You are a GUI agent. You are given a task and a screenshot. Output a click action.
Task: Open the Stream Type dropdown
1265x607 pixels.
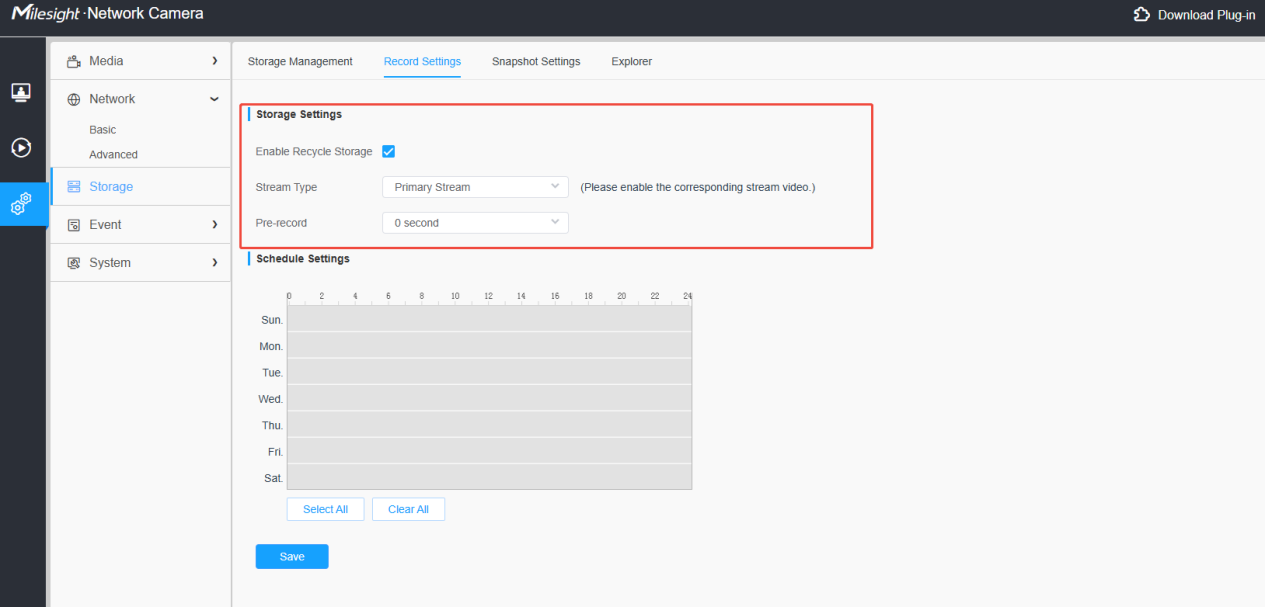pyautogui.click(x=475, y=187)
